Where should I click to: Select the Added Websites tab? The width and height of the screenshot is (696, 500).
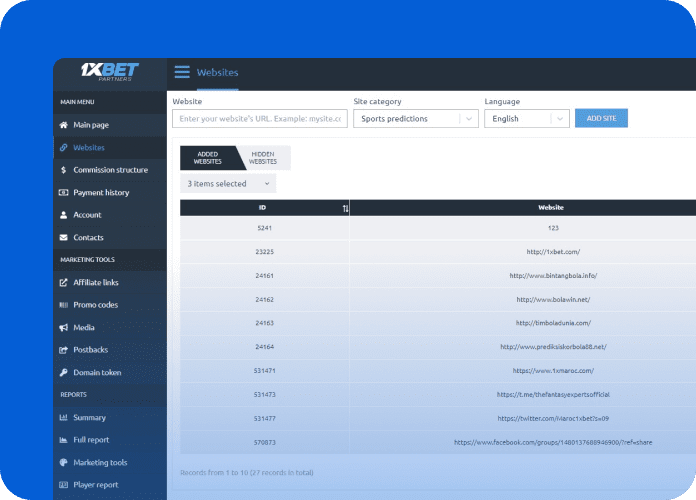(x=207, y=158)
